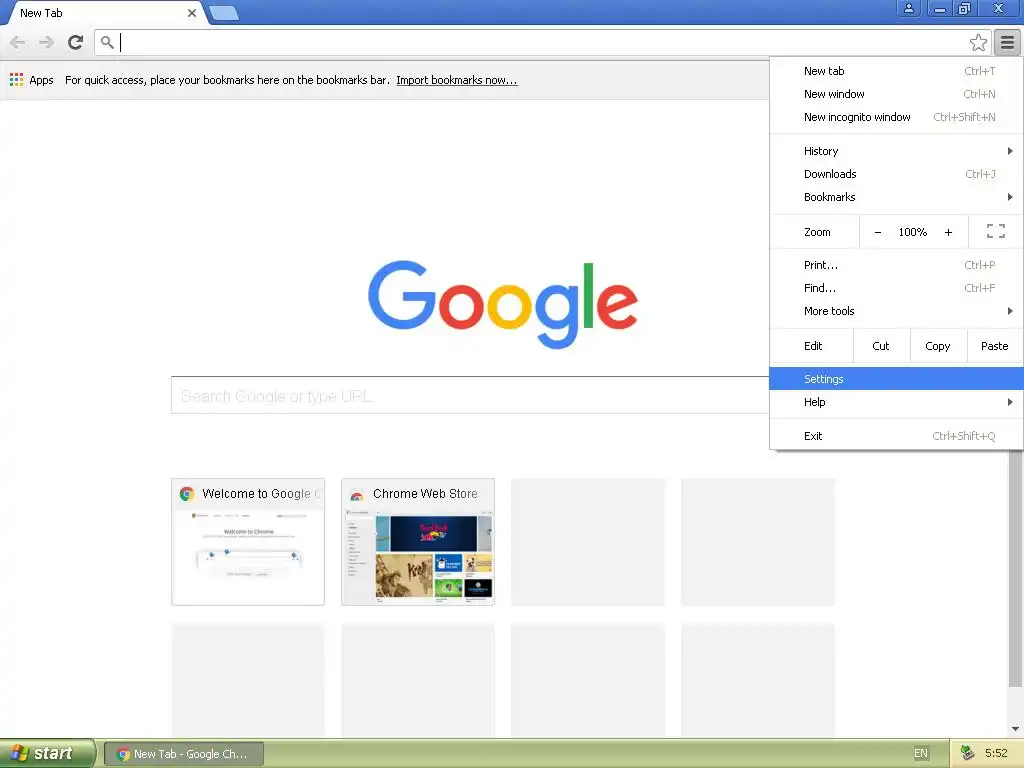Open the Windows start menu
Image resolution: width=1024 pixels, height=768 pixels.
click(48, 753)
